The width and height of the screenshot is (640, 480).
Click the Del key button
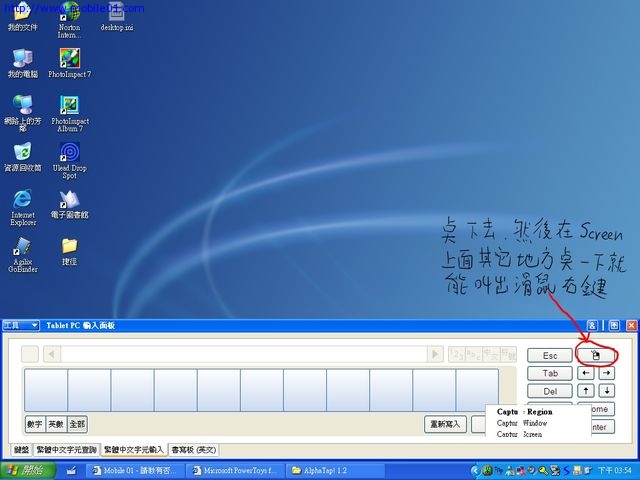(550, 391)
